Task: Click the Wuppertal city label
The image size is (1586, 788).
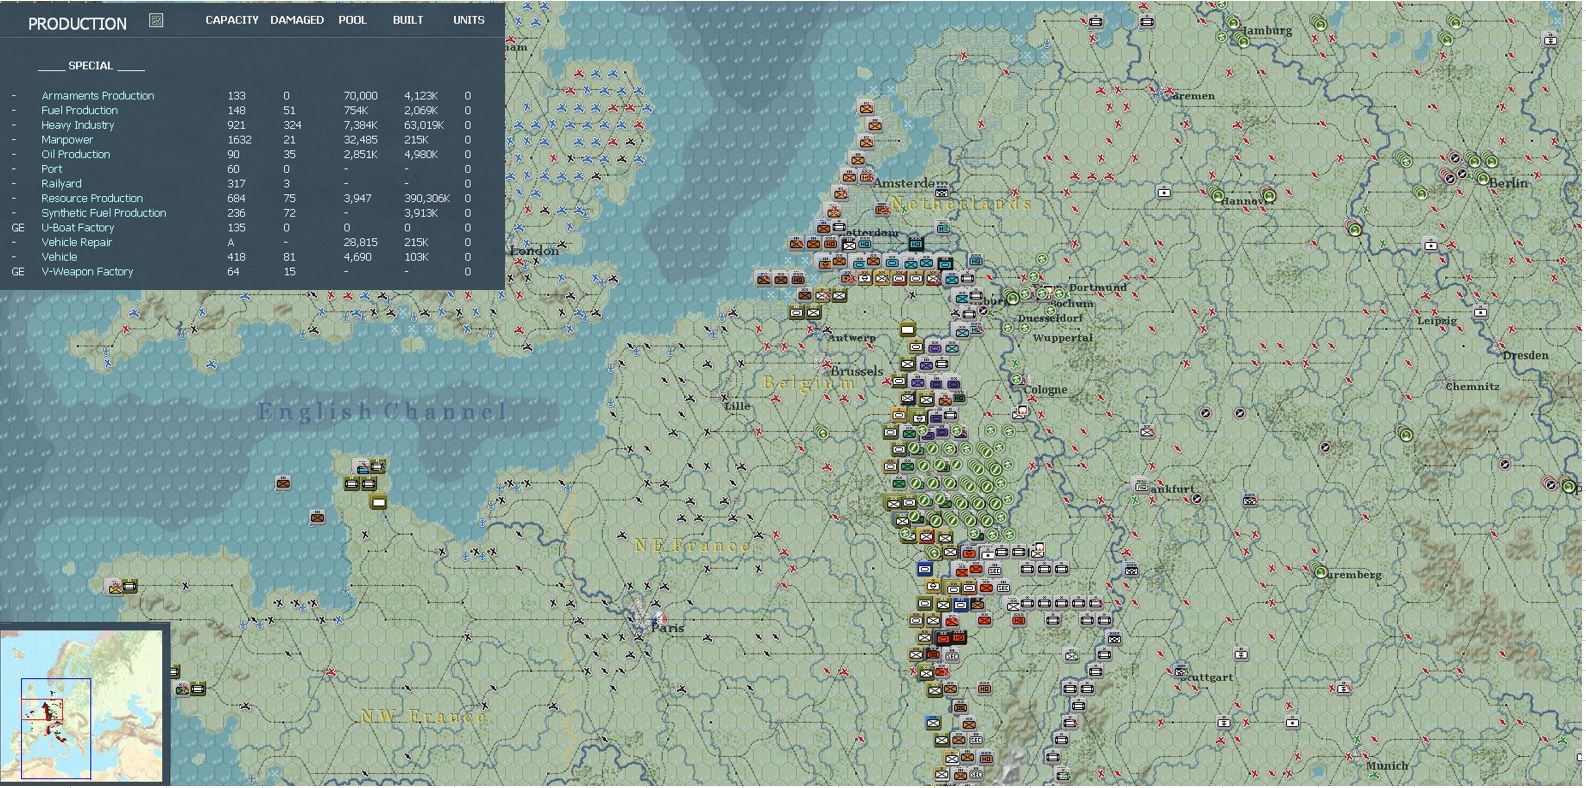Action: tap(1062, 338)
